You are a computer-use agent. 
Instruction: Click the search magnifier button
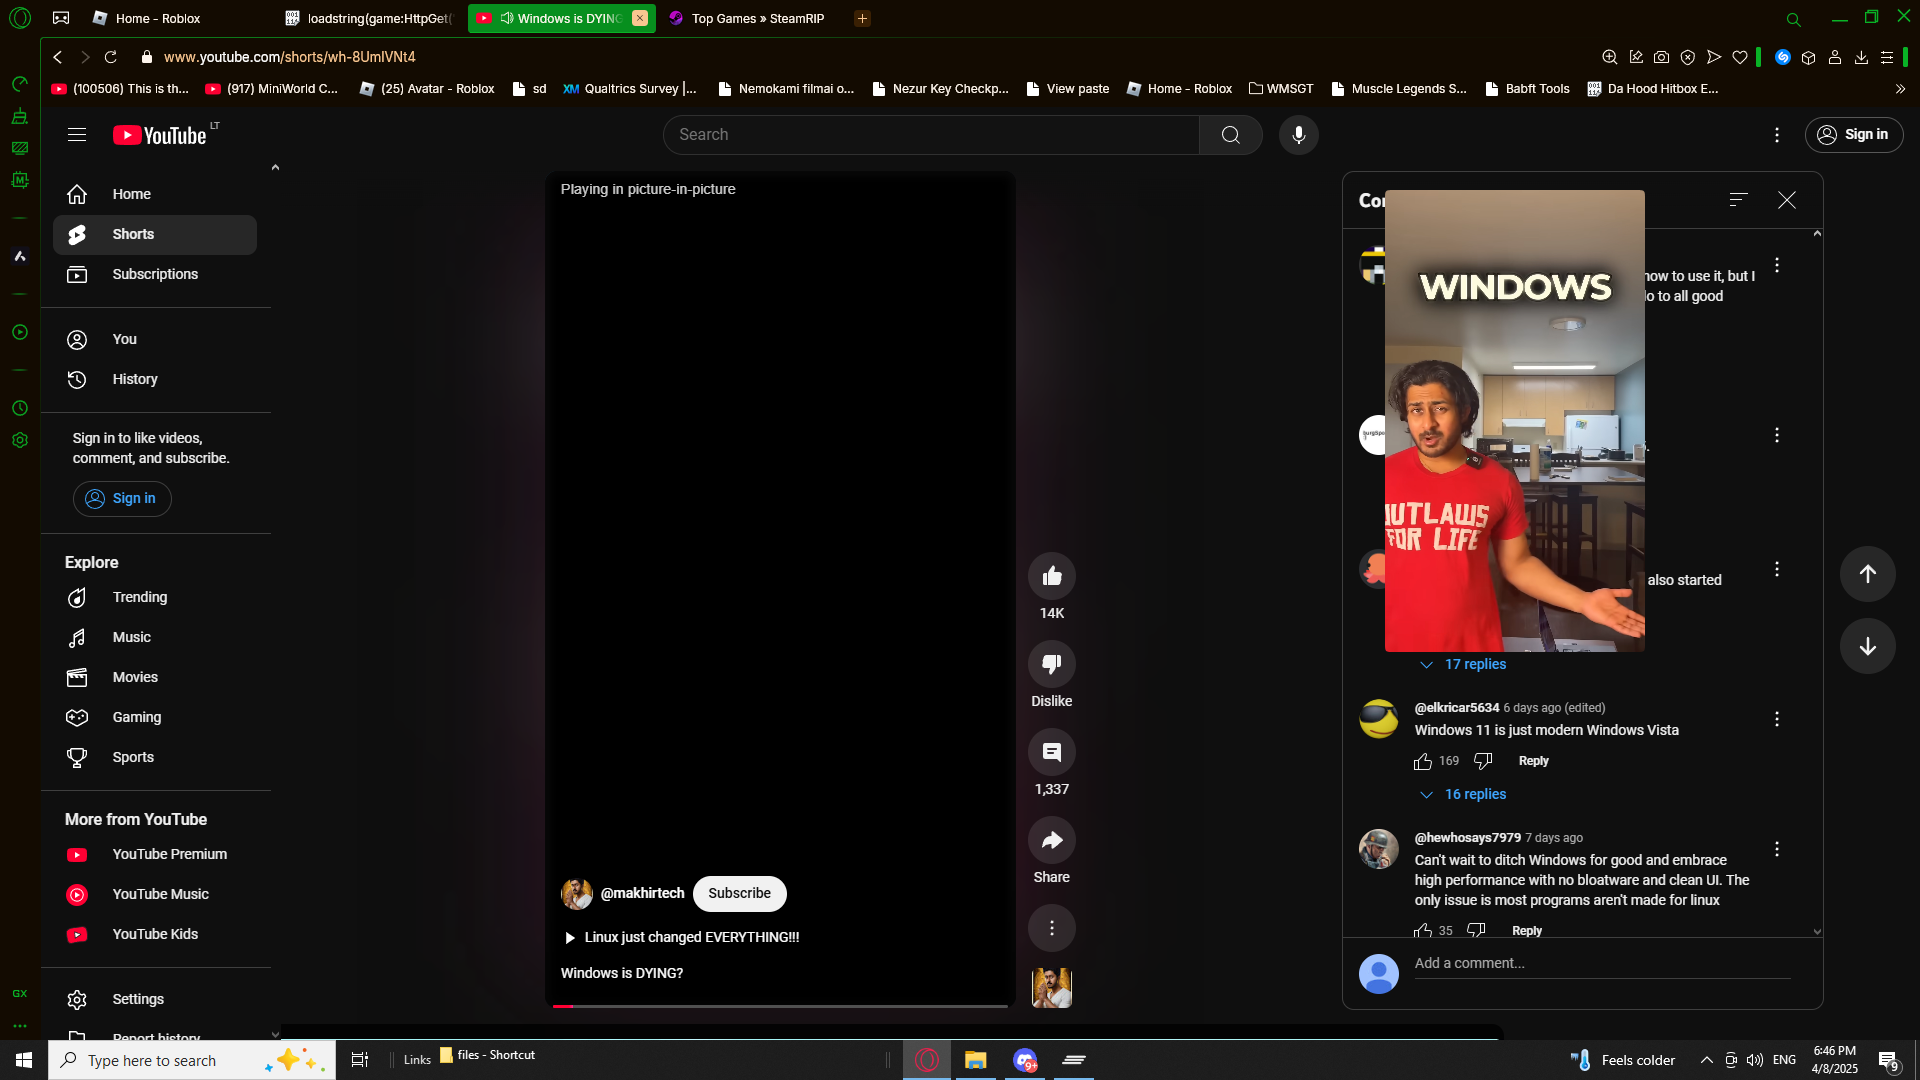click(x=1230, y=135)
